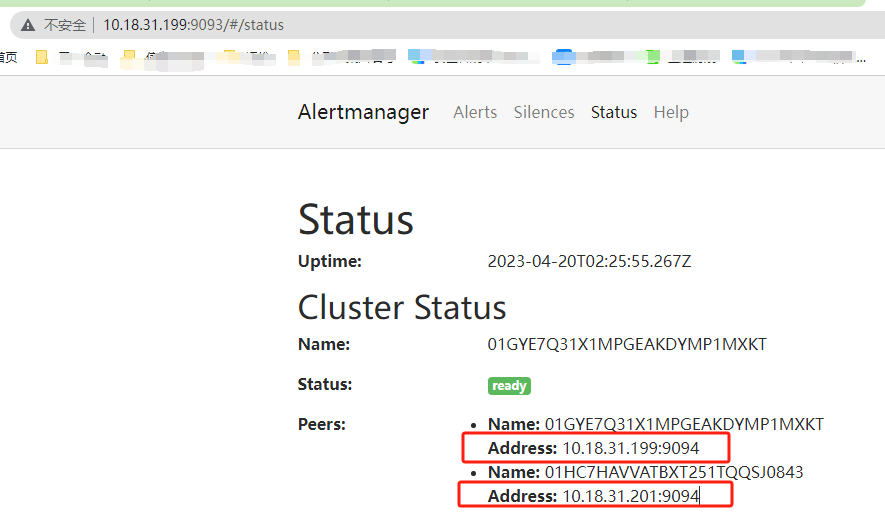Click the first yellow bookmark folder icon
Image resolution: width=885 pixels, height=532 pixels.
tap(42, 57)
